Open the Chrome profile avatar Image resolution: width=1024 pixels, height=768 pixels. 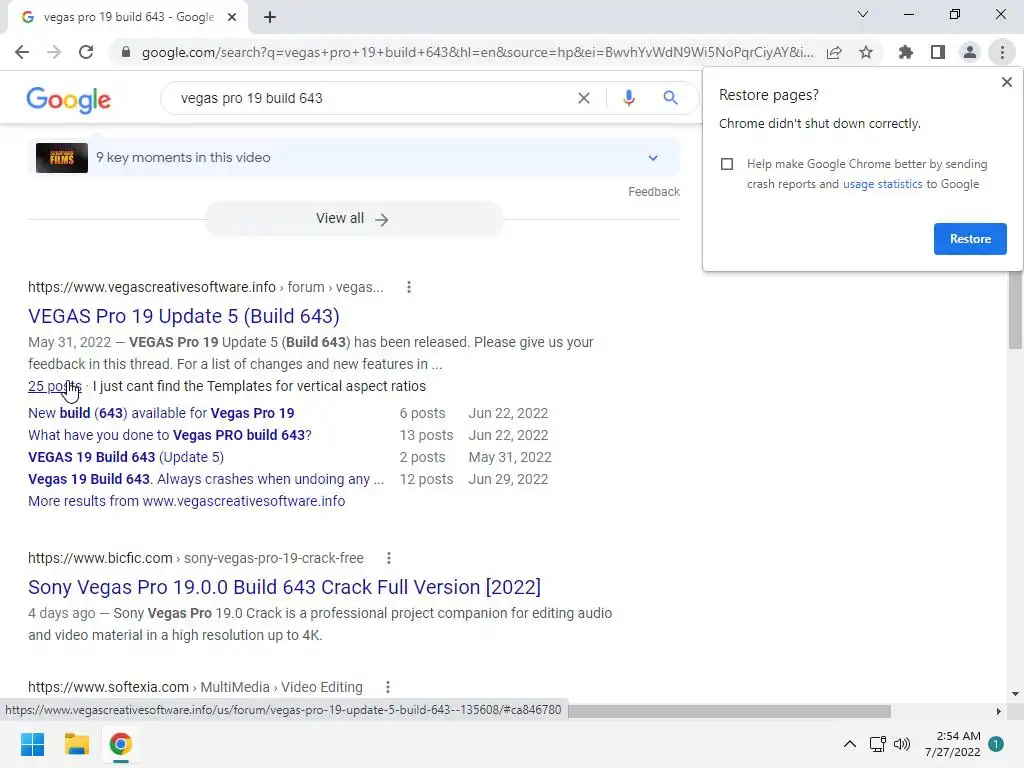(970, 52)
